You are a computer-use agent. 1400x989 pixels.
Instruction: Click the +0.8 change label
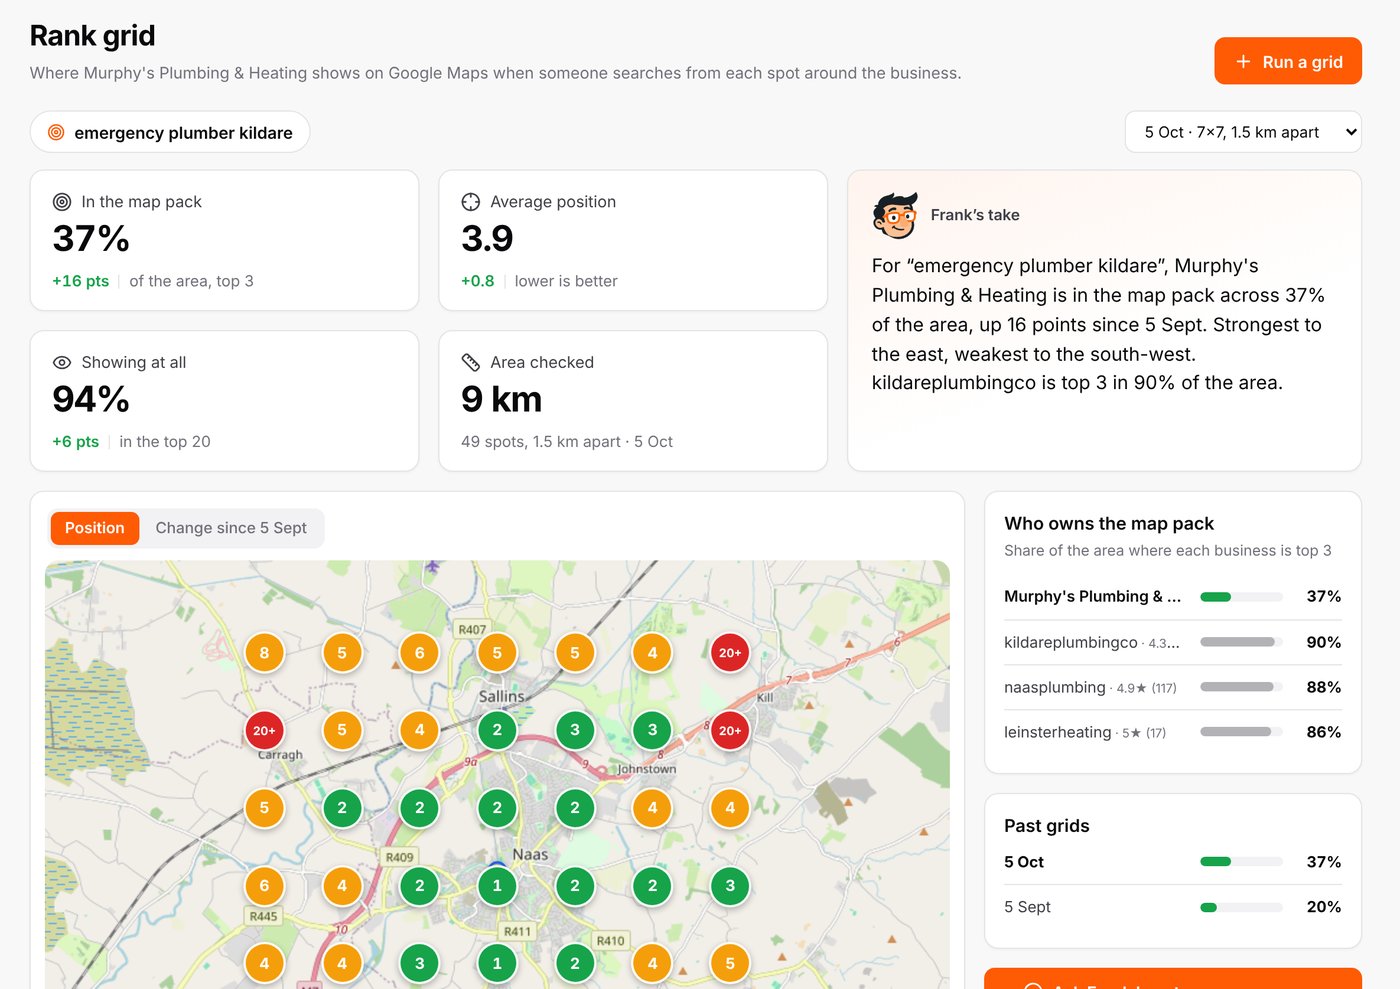pyautogui.click(x=477, y=281)
